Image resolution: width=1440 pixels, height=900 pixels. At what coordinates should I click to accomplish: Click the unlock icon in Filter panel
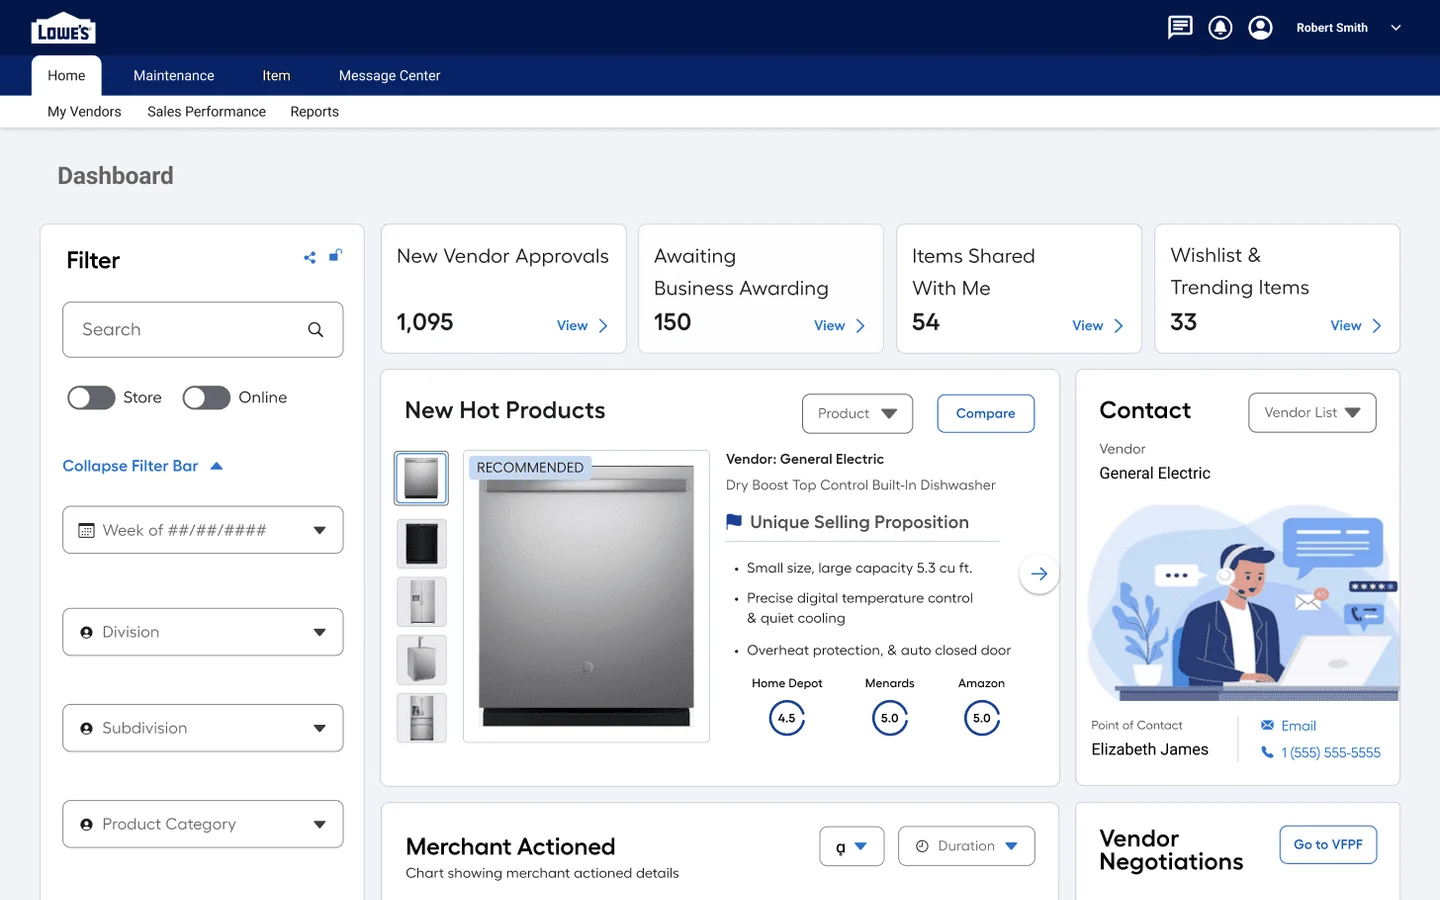point(336,255)
